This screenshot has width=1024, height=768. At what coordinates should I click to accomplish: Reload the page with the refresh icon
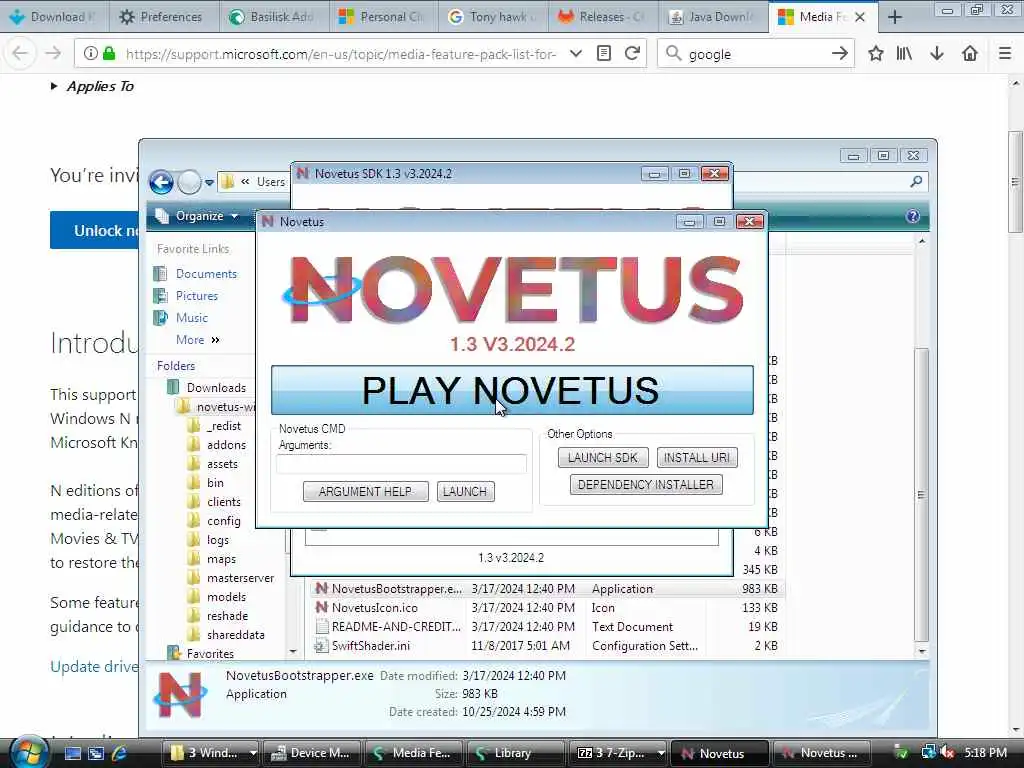[x=632, y=54]
